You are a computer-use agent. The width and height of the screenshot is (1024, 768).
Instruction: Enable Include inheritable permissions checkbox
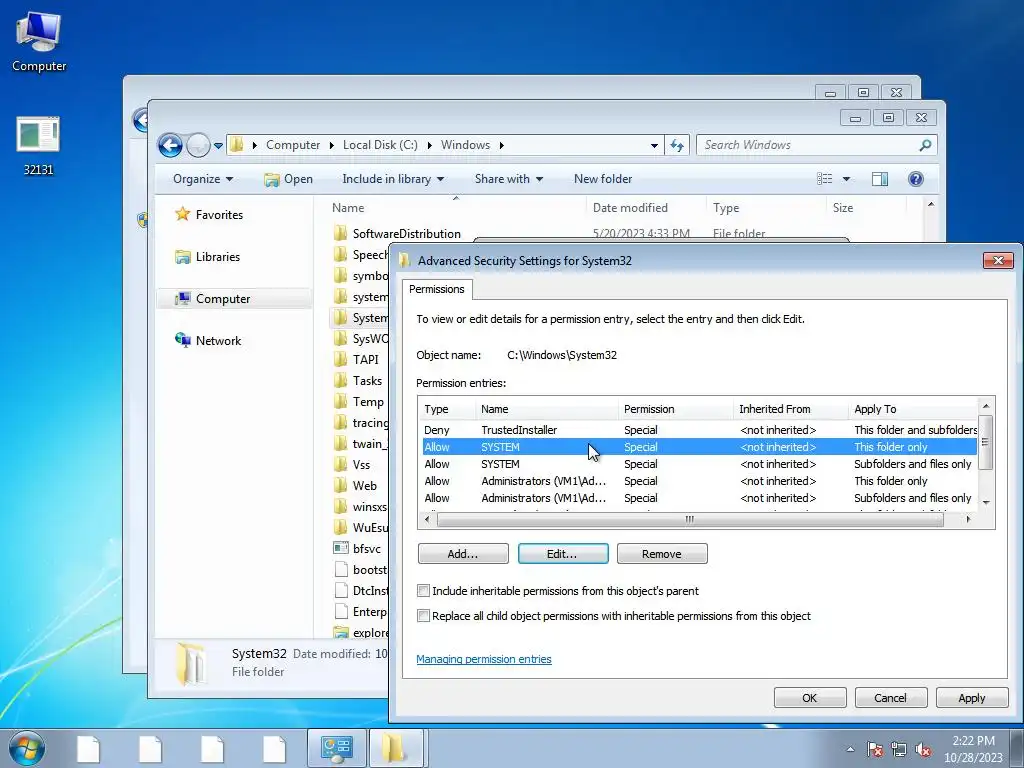click(x=423, y=590)
